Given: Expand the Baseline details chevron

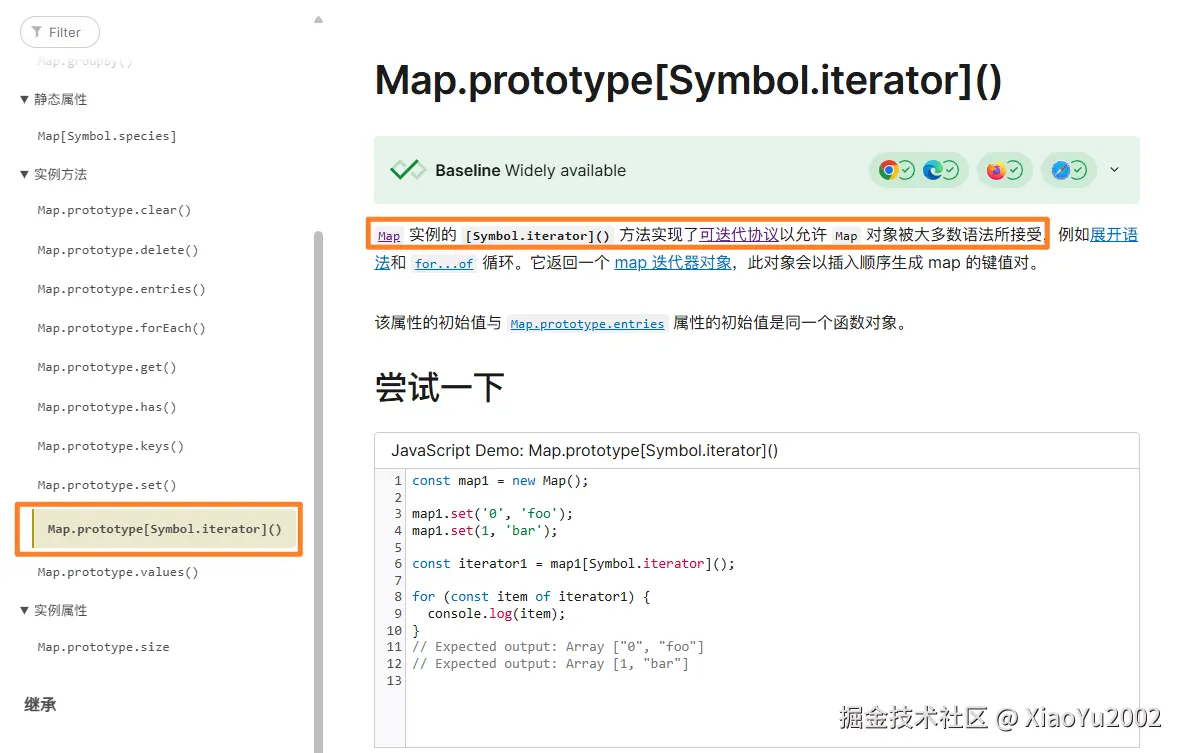Looking at the screenshot, I should (1114, 170).
